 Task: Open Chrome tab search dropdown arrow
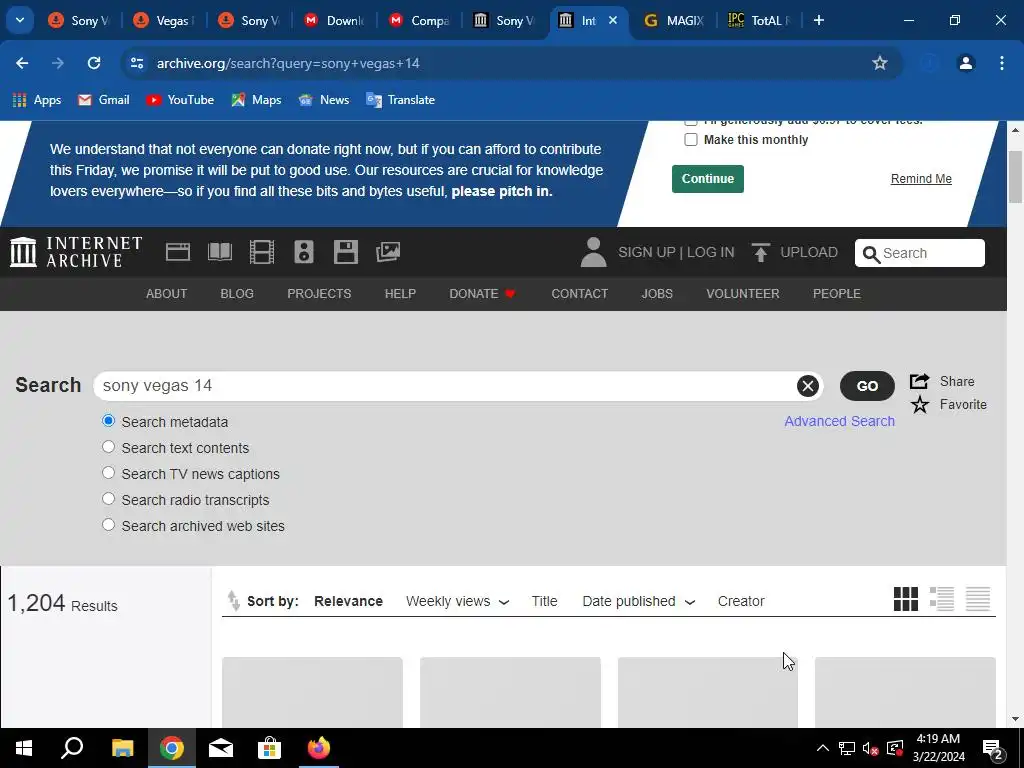[20, 20]
